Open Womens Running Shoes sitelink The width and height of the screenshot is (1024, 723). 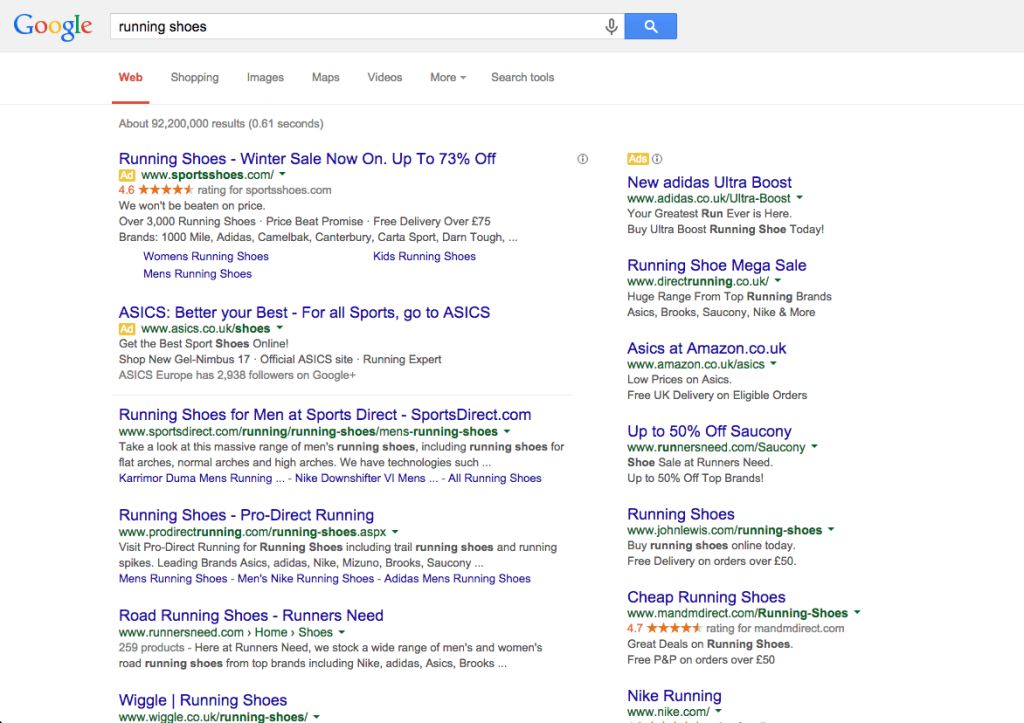point(206,256)
